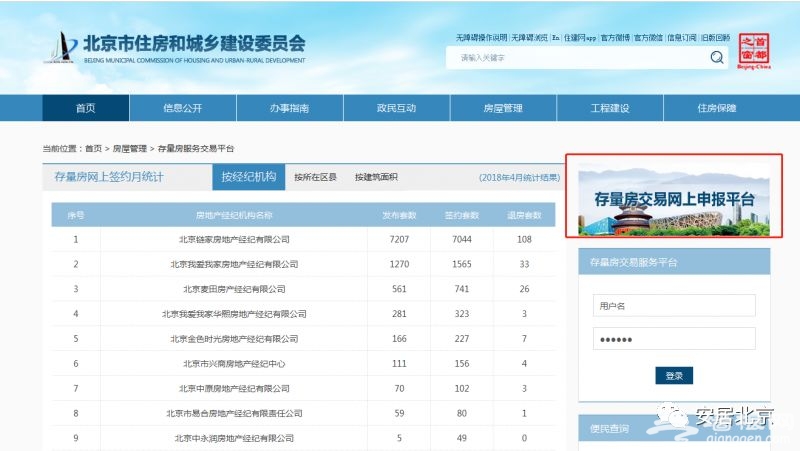Click the 北京市住房和城乡建设委员会 site title

click(x=194, y=43)
